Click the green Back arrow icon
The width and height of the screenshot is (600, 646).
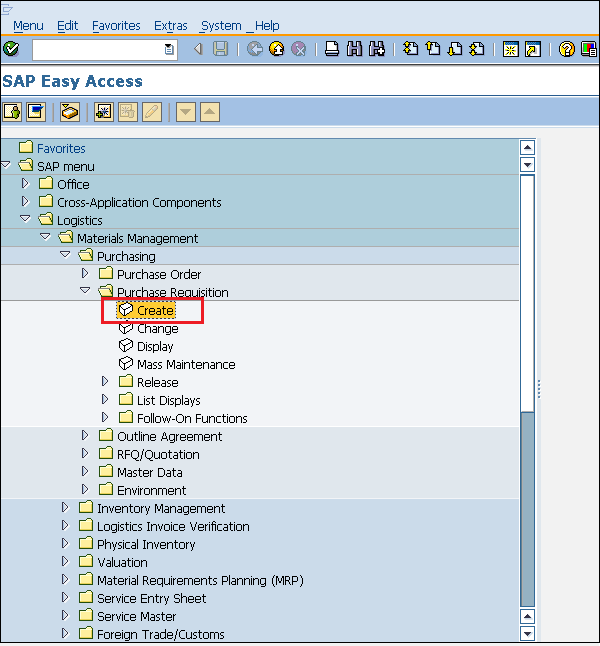(x=255, y=49)
